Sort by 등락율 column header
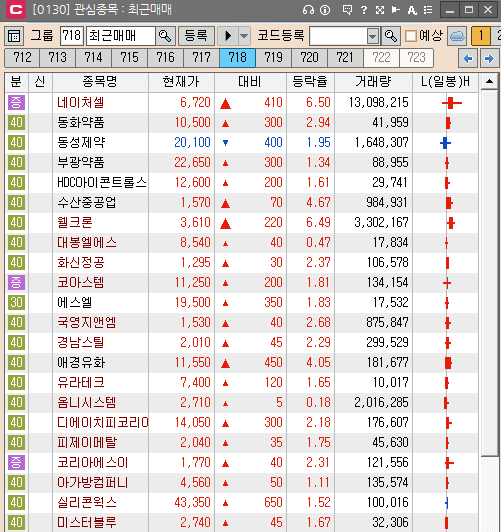This screenshot has width=501, height=532. coord(310,82)
